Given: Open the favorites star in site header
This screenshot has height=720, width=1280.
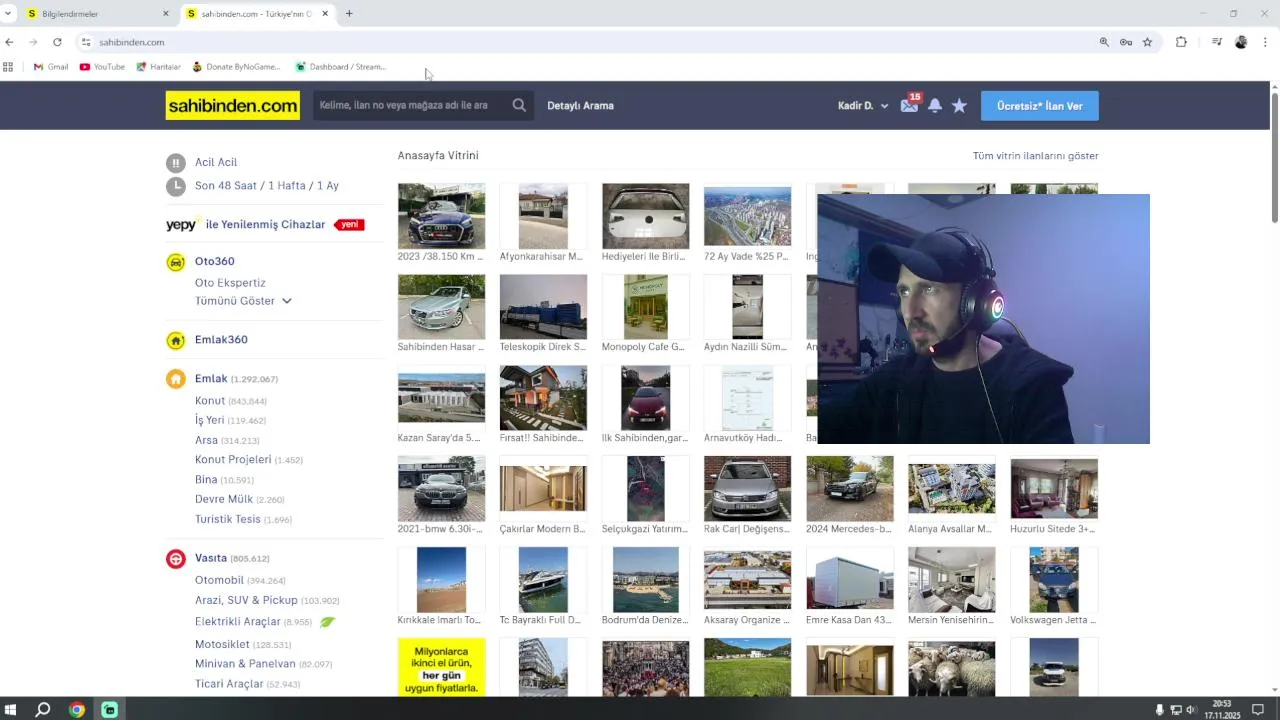Looking at the screenshot, I should 959,105.
